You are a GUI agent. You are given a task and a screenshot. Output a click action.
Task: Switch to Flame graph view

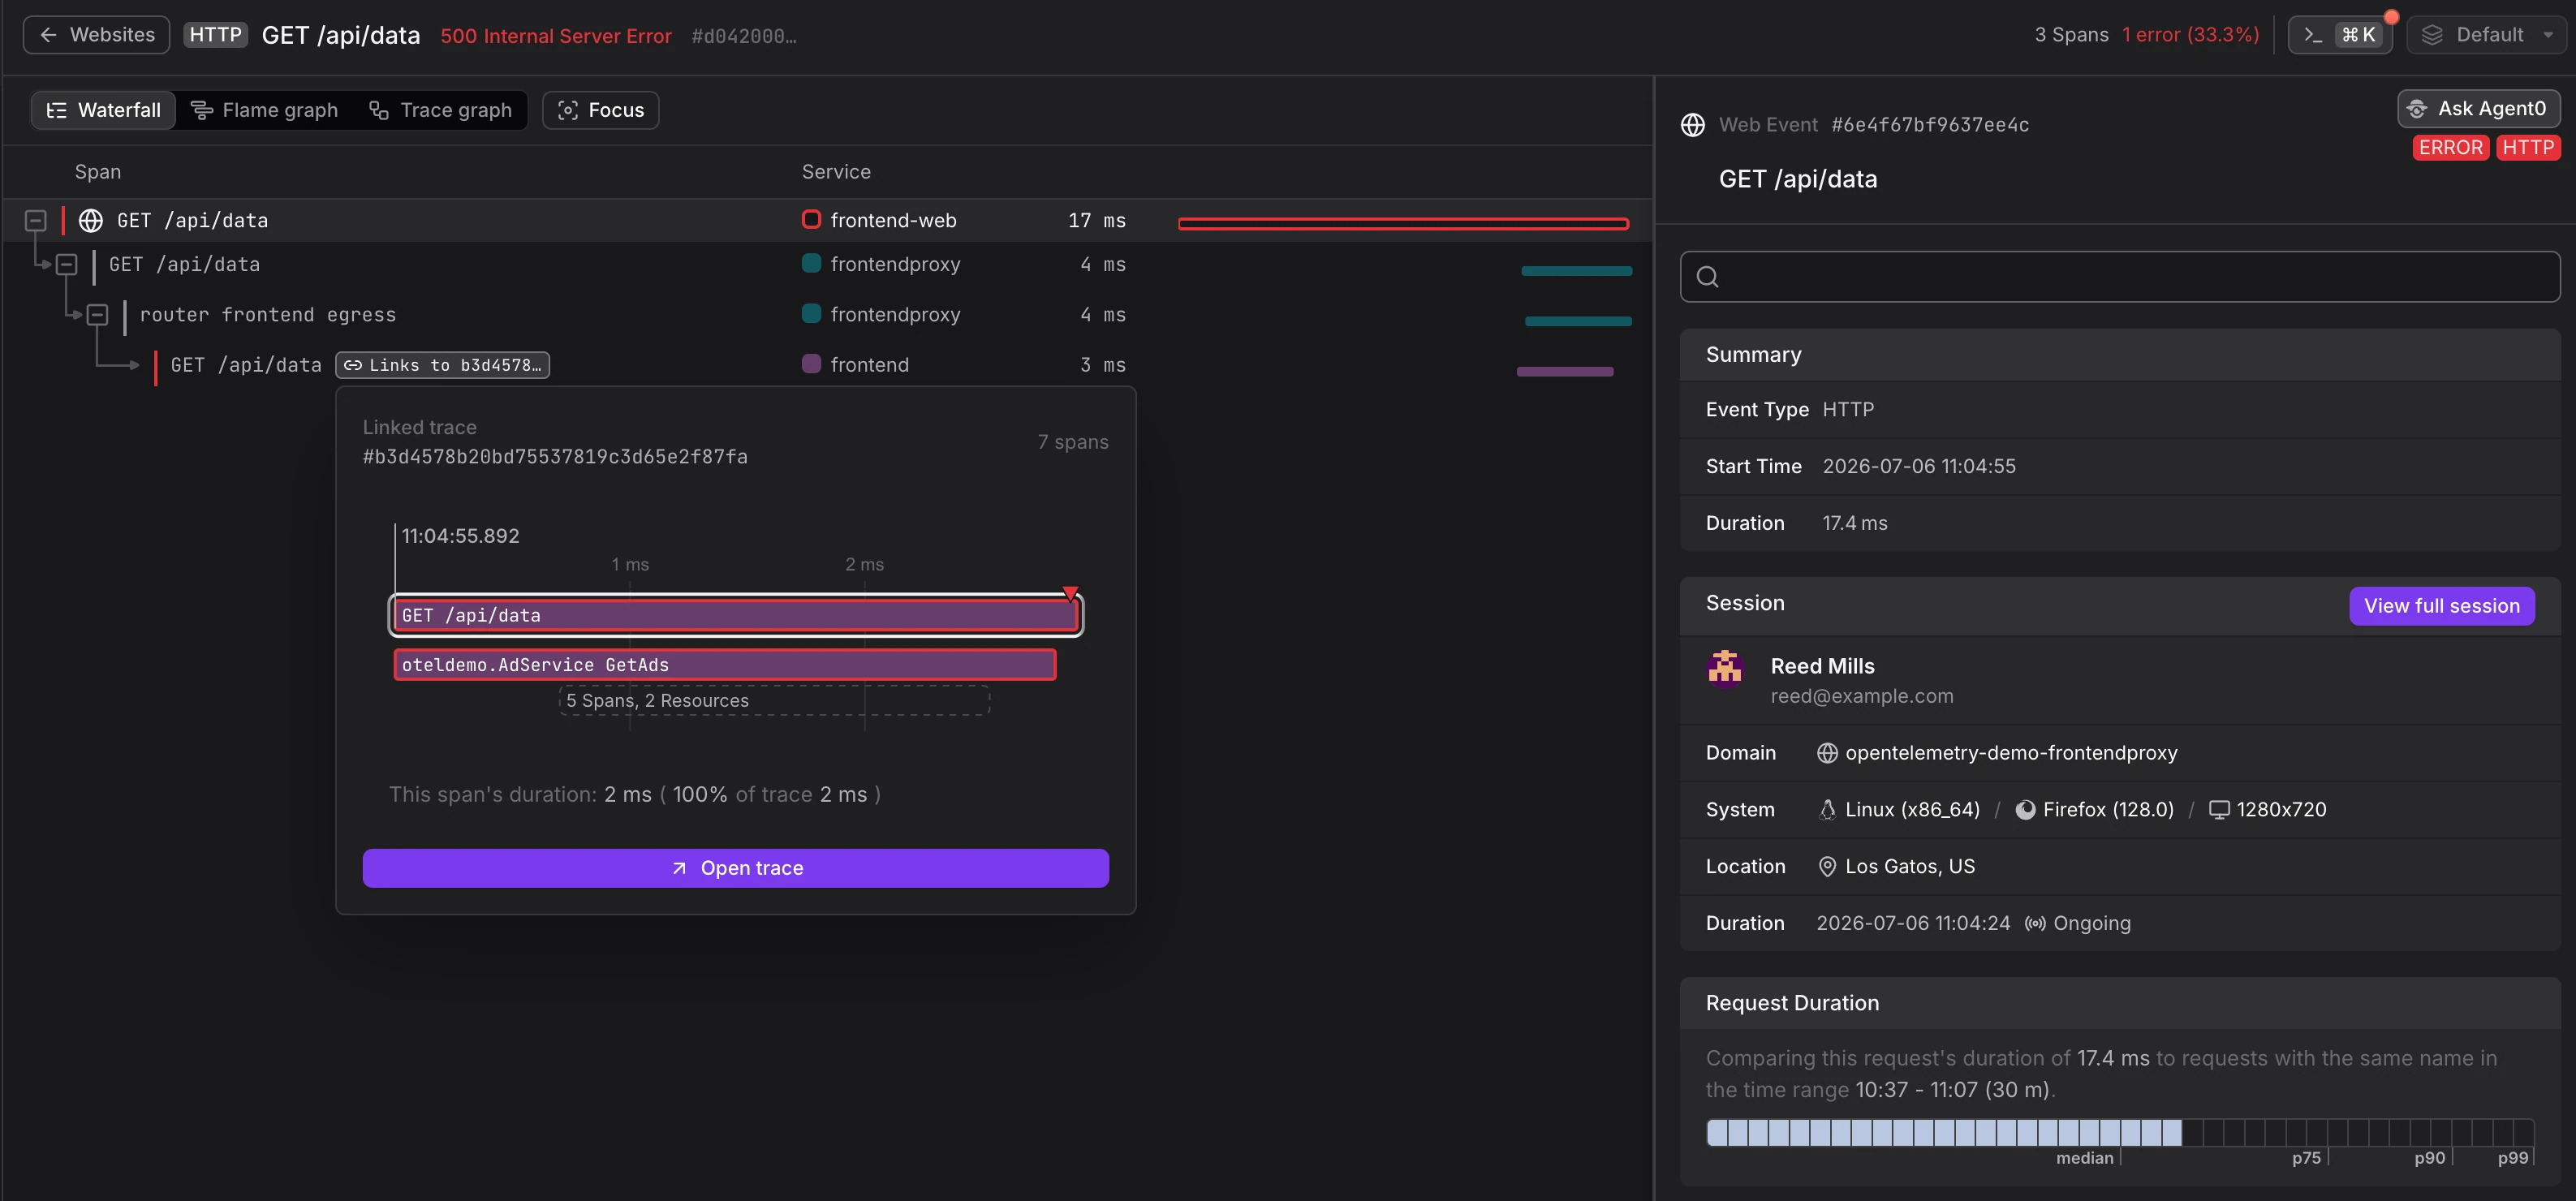coord(265,110)
